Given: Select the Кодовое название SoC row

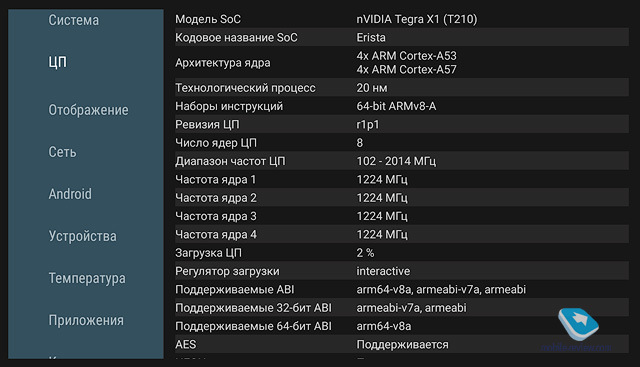Looking at the screenshot, I should (402, 37).
